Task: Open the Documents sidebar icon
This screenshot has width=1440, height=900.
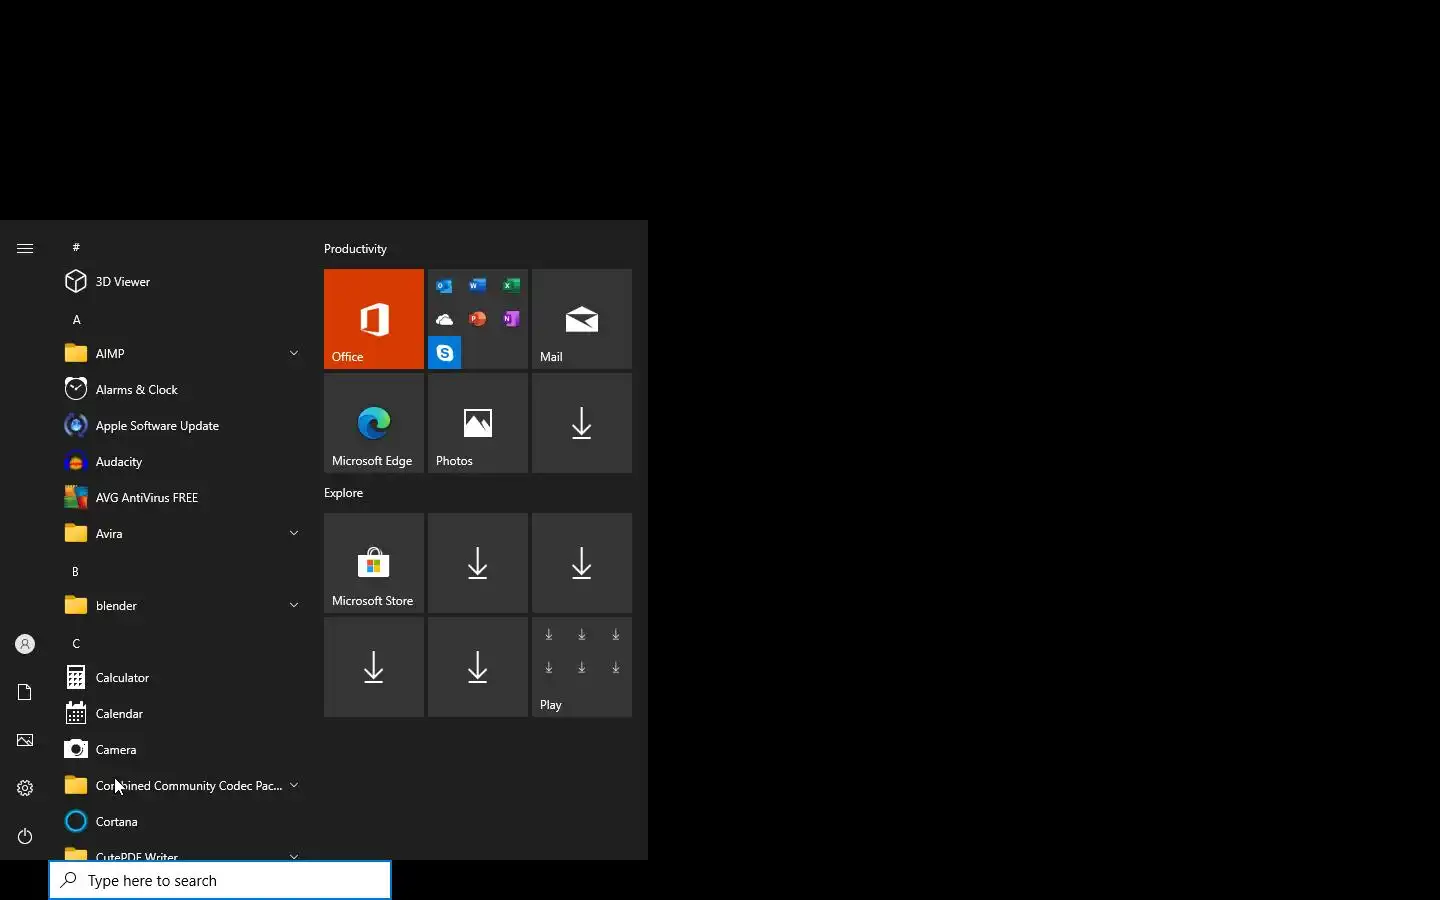Action: coord(25,692)
